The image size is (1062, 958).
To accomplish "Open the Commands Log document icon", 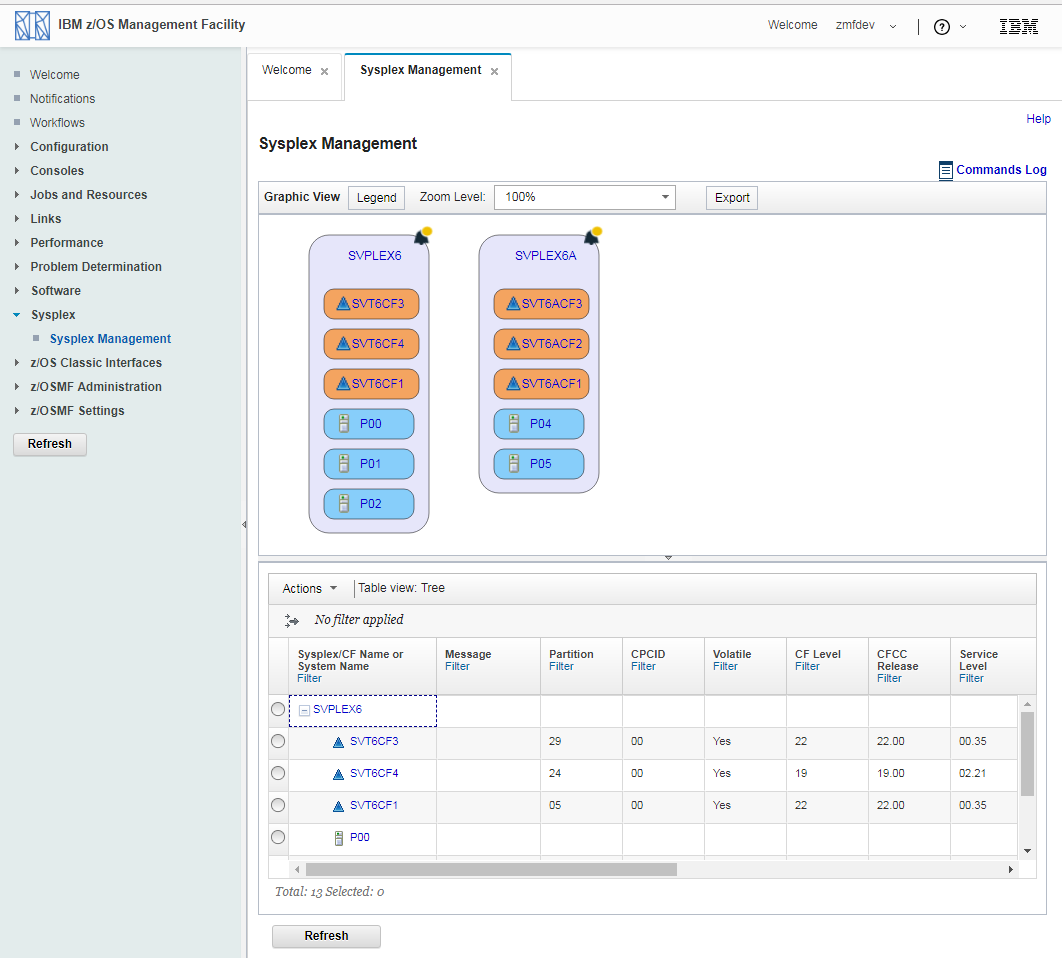I will click(945, 171).
